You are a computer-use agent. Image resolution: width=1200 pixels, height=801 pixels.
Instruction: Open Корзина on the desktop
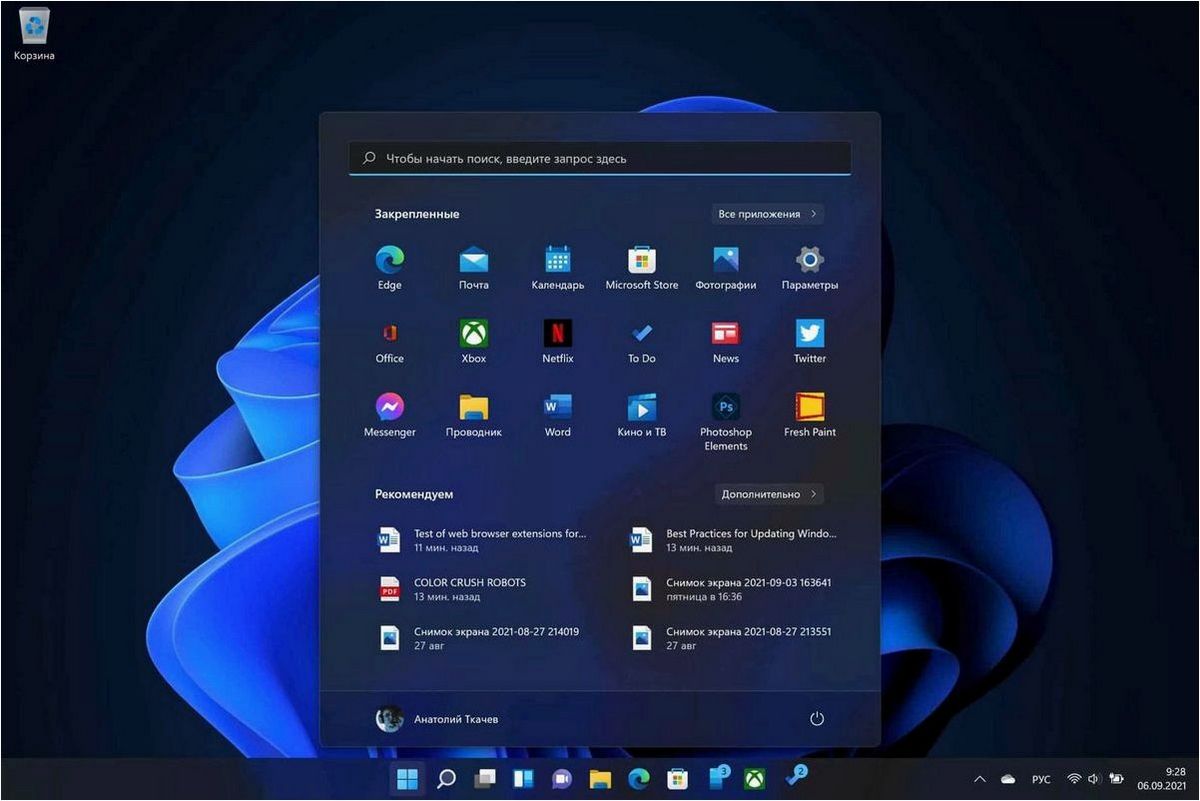[34, 36]
